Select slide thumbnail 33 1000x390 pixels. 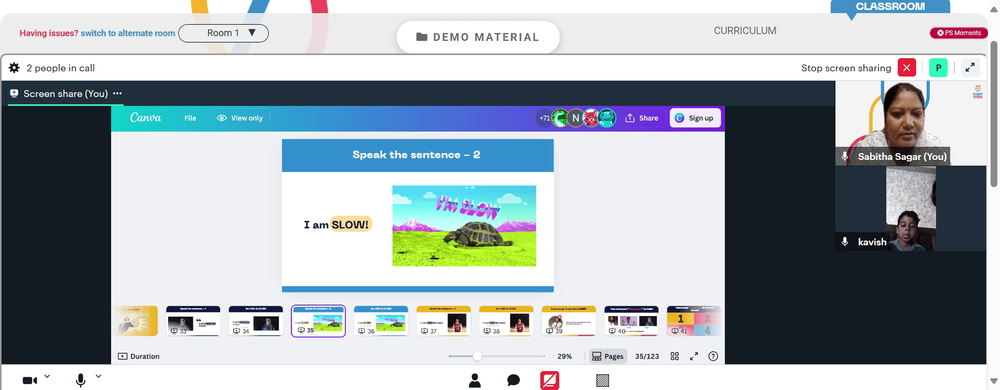[193, 321]
